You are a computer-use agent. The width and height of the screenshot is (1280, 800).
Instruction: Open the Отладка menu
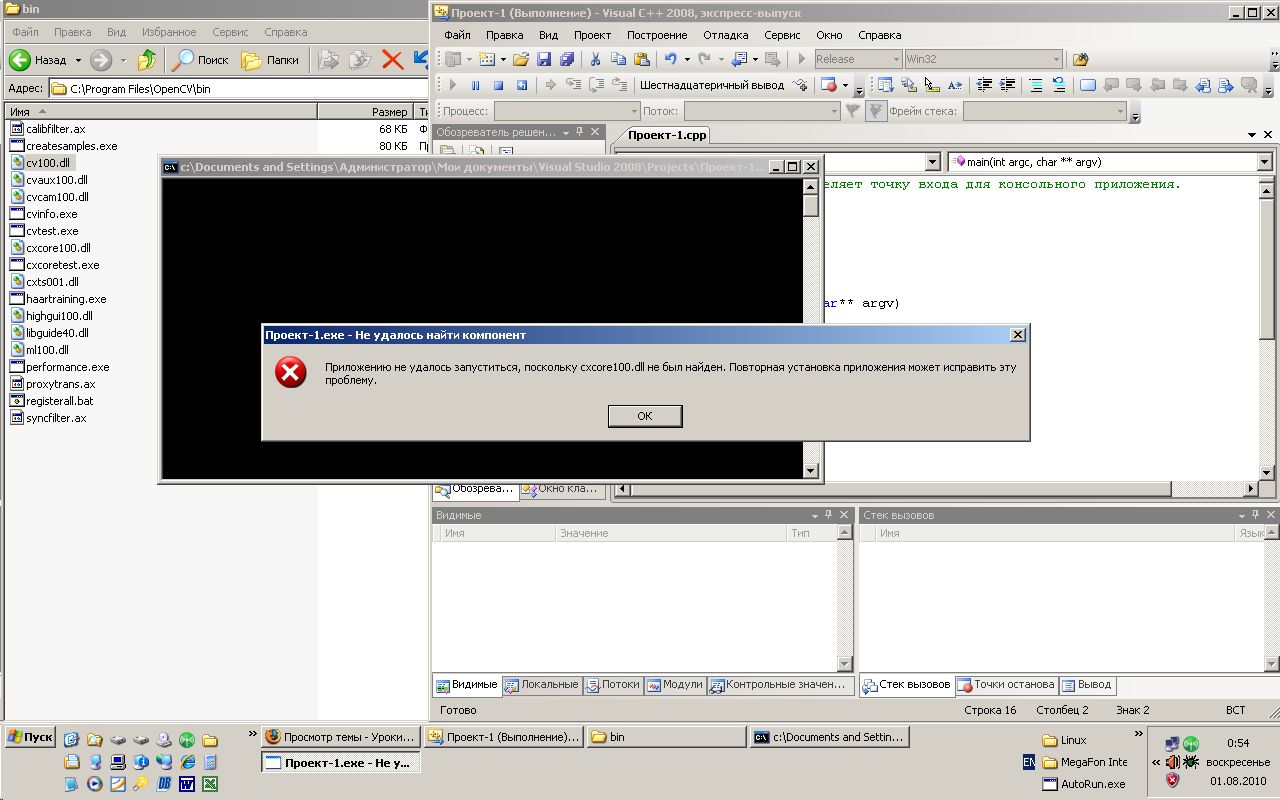pyautogui.click(x=725, y=35)
